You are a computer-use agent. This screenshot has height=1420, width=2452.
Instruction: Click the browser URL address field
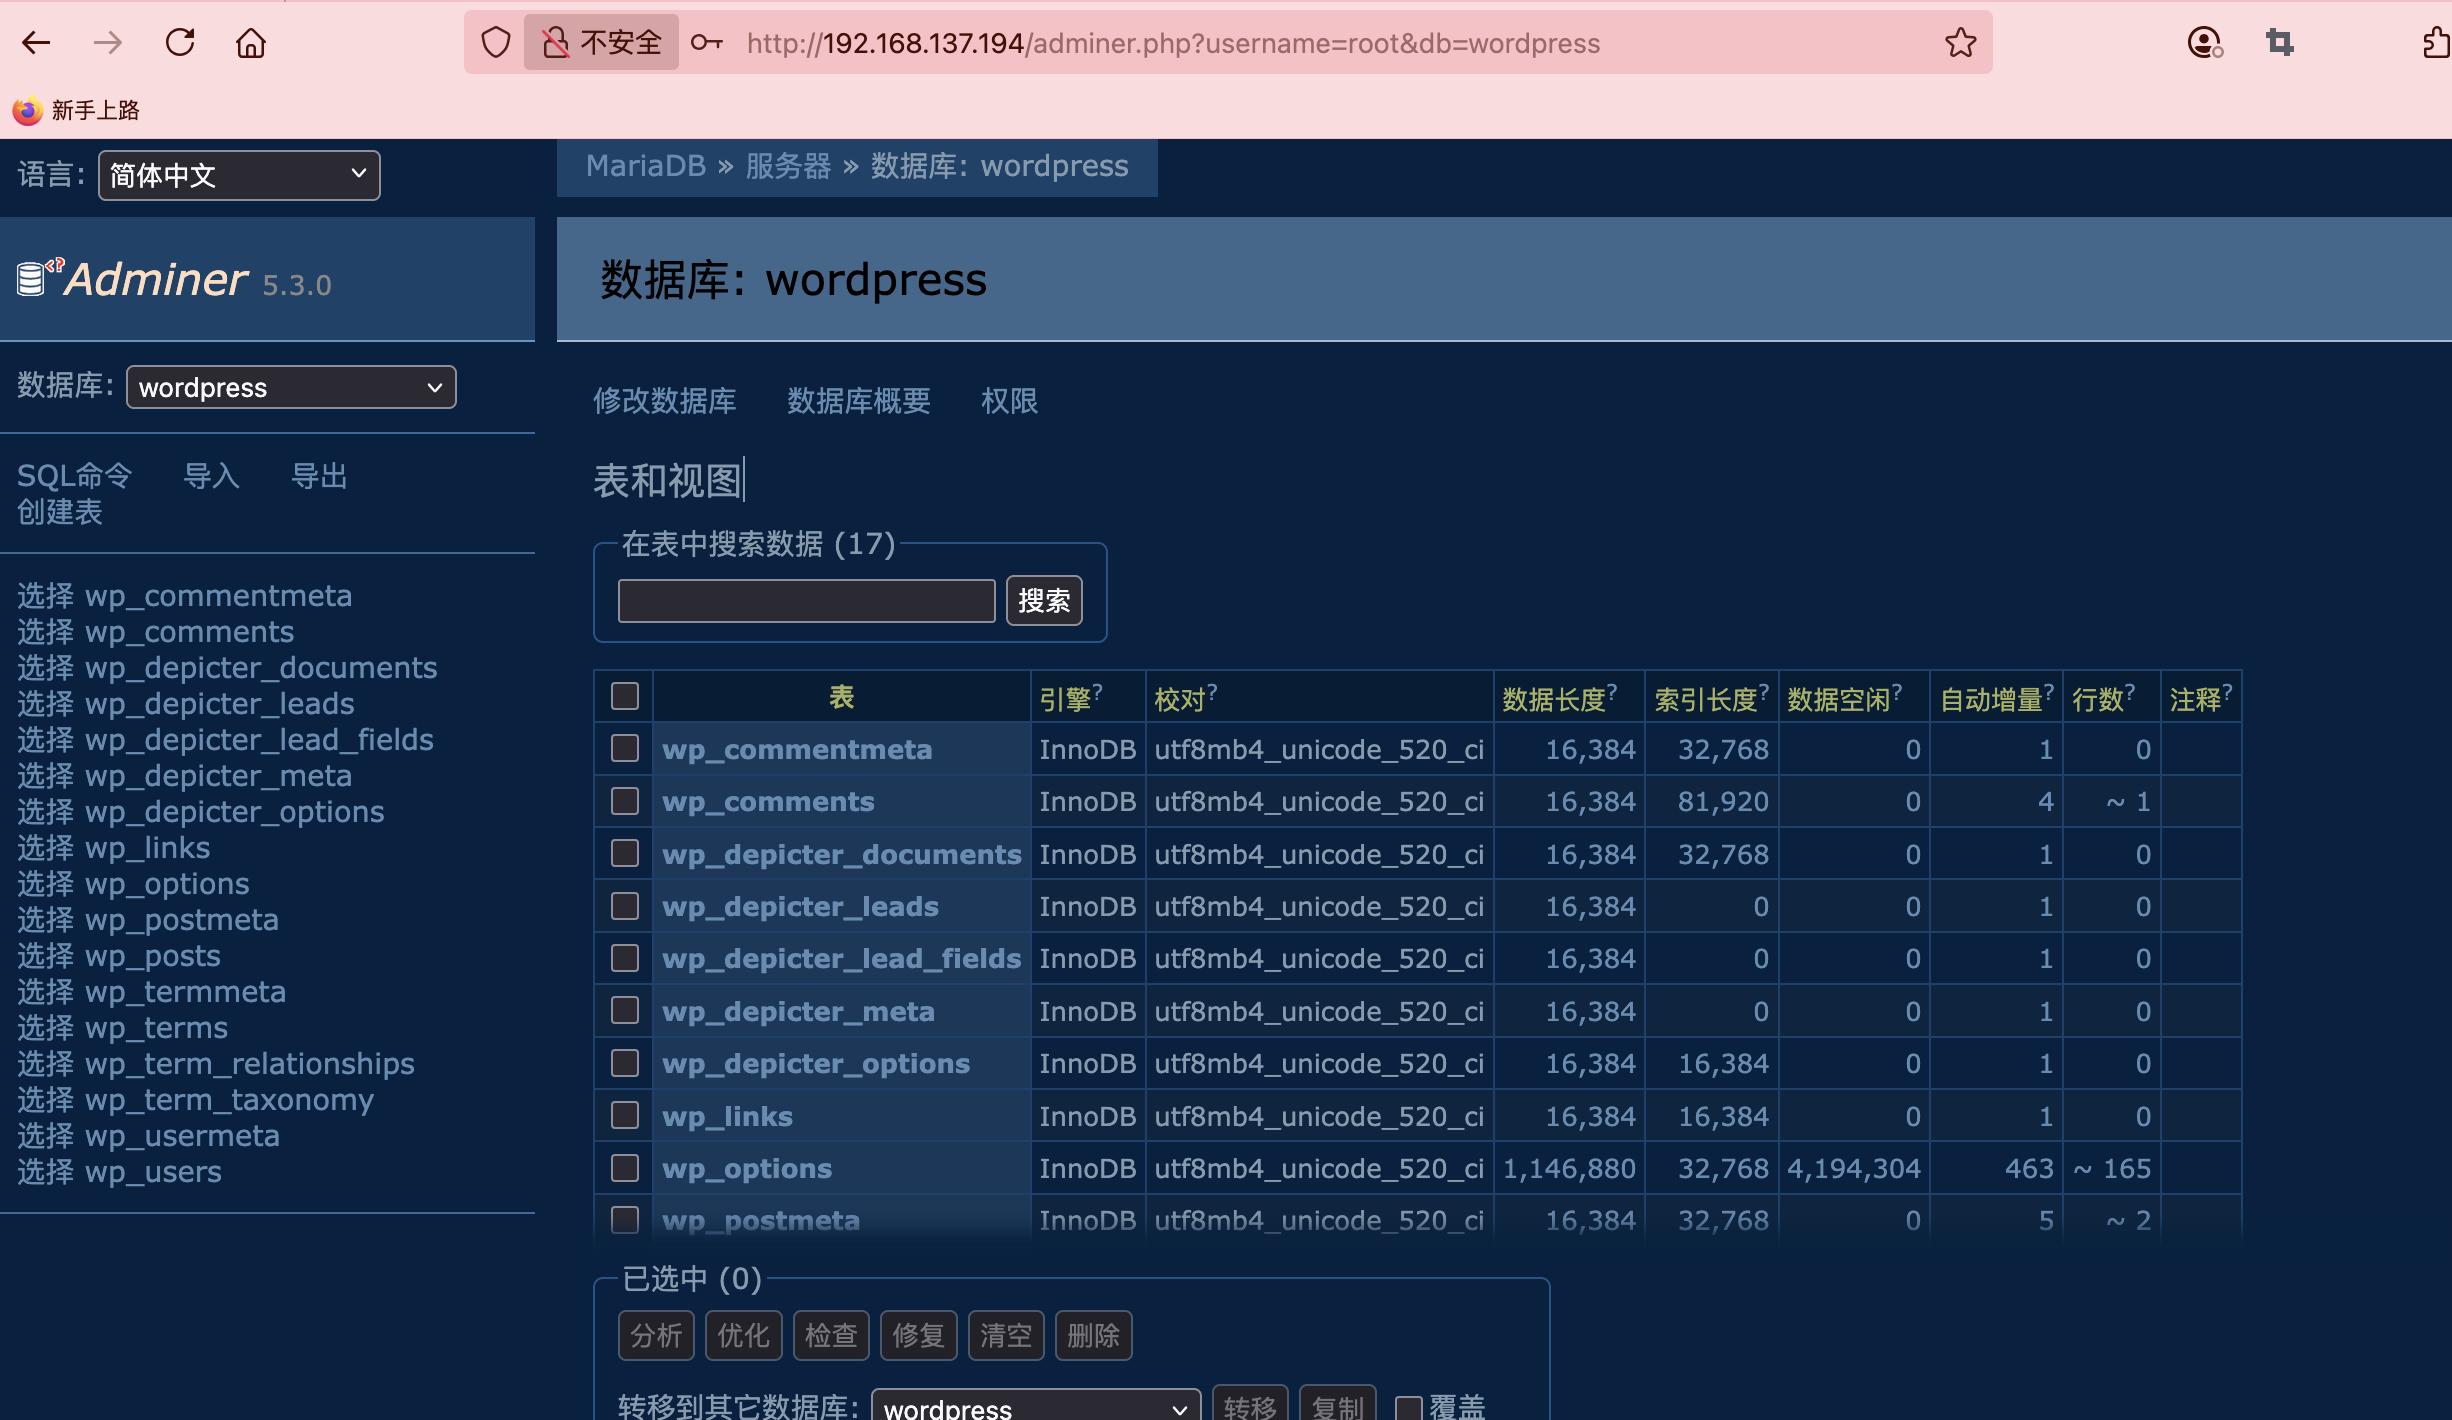click(1173, 43)
